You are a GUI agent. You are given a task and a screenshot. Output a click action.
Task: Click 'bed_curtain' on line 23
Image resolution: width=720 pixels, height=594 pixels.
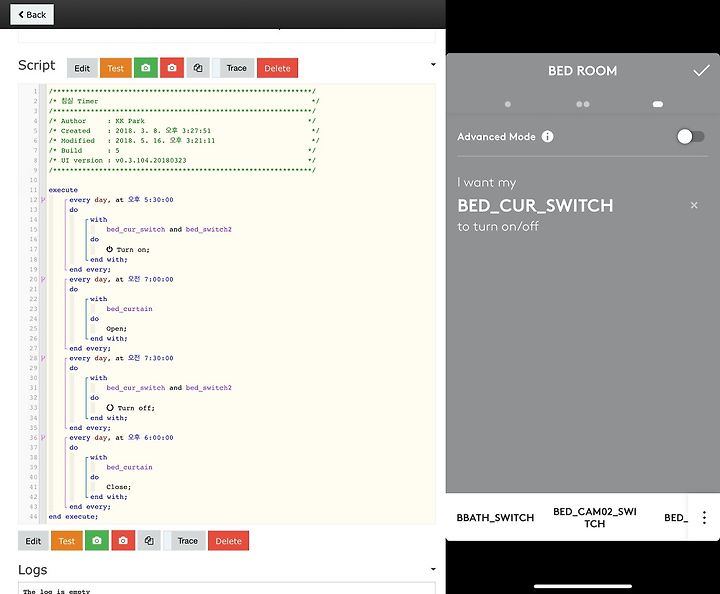pyautogui.click(x=129, y=309)
